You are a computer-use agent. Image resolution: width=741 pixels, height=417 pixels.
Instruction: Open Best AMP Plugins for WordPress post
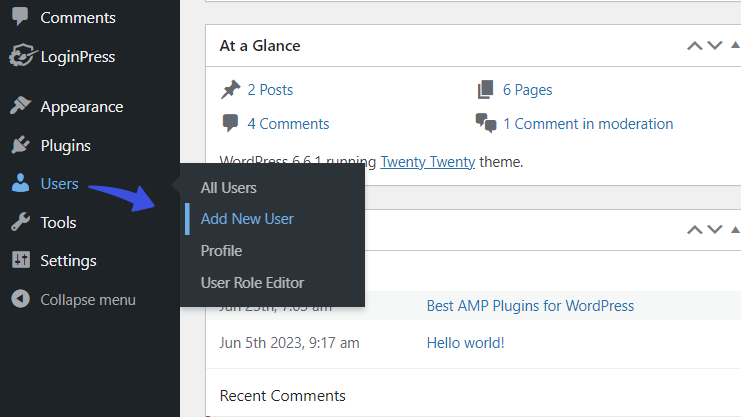[530, 306]
